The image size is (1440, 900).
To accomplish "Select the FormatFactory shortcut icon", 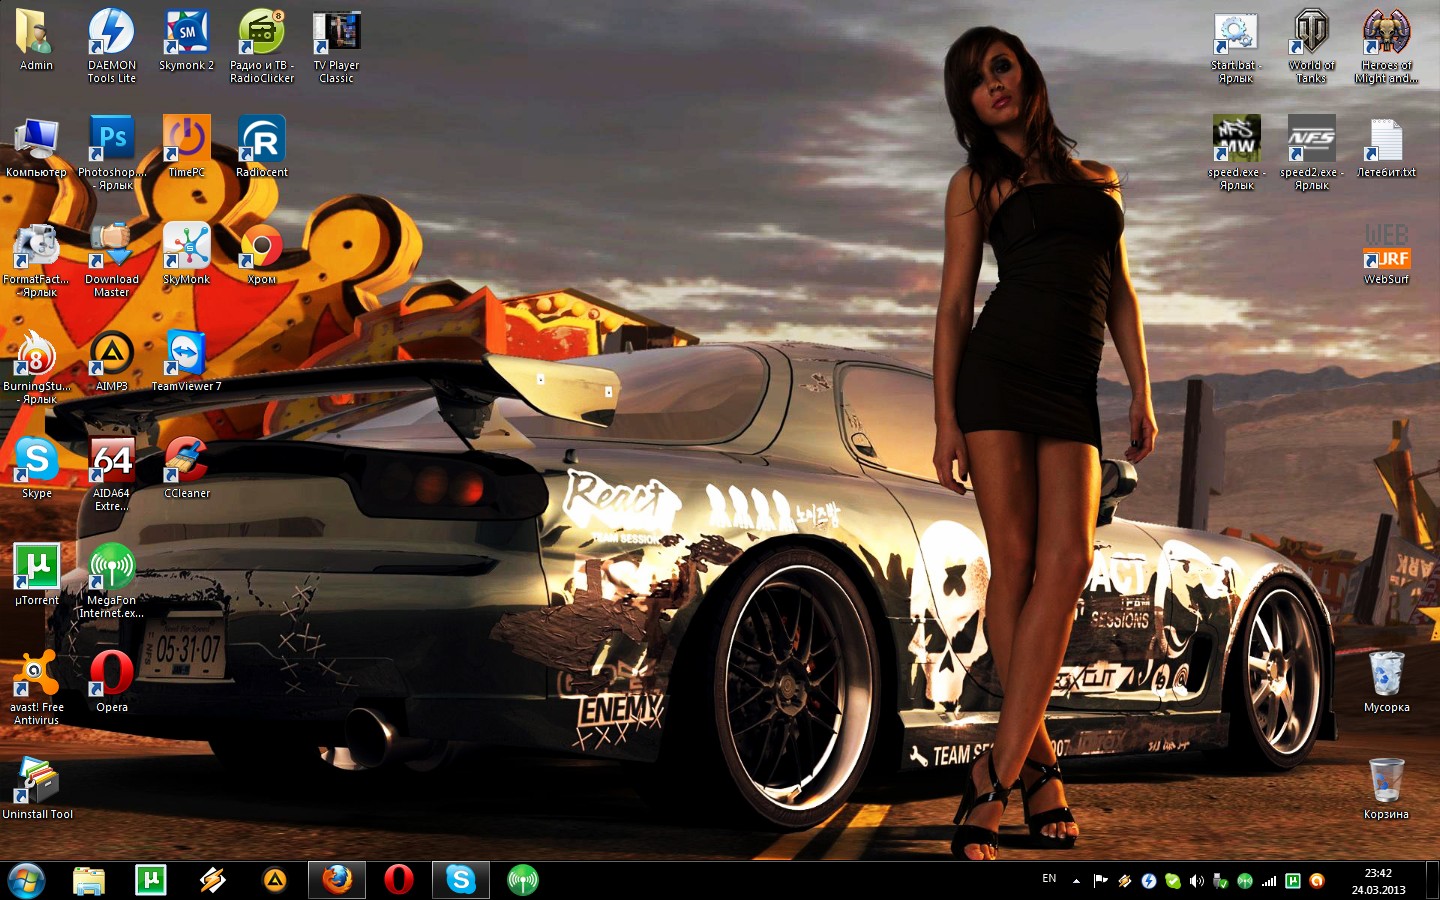I will click(36, 260).
